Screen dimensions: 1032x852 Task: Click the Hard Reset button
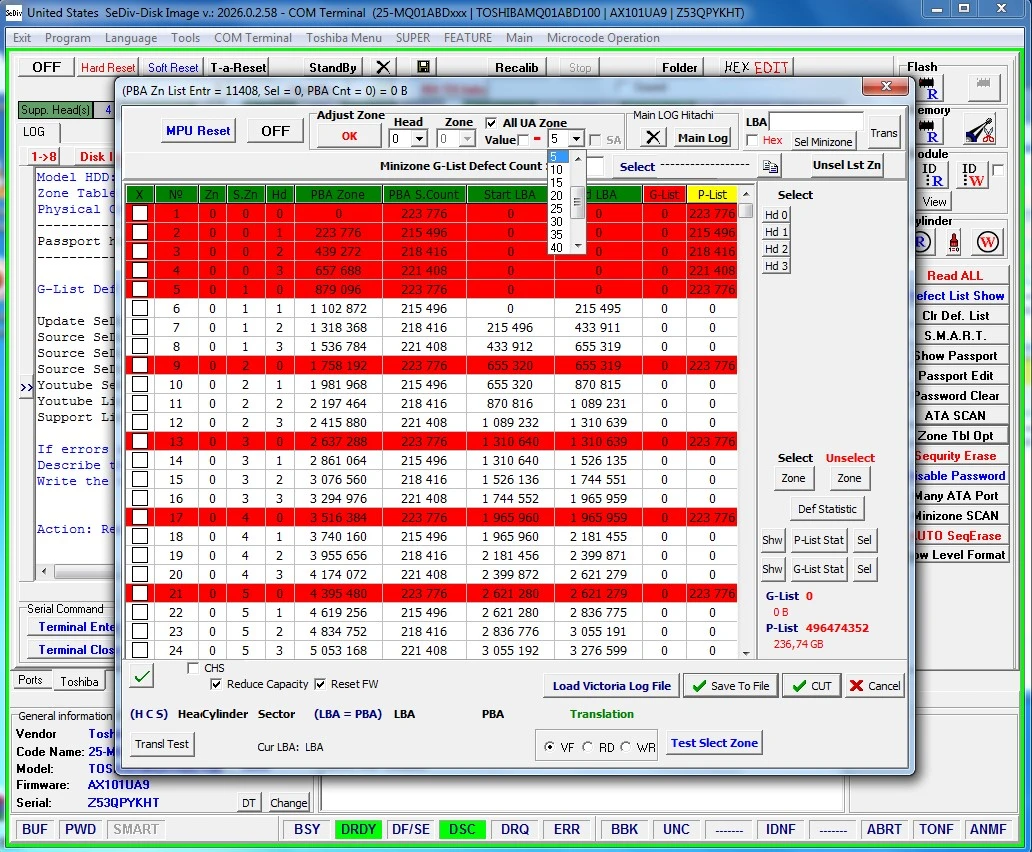click(108, 67)
